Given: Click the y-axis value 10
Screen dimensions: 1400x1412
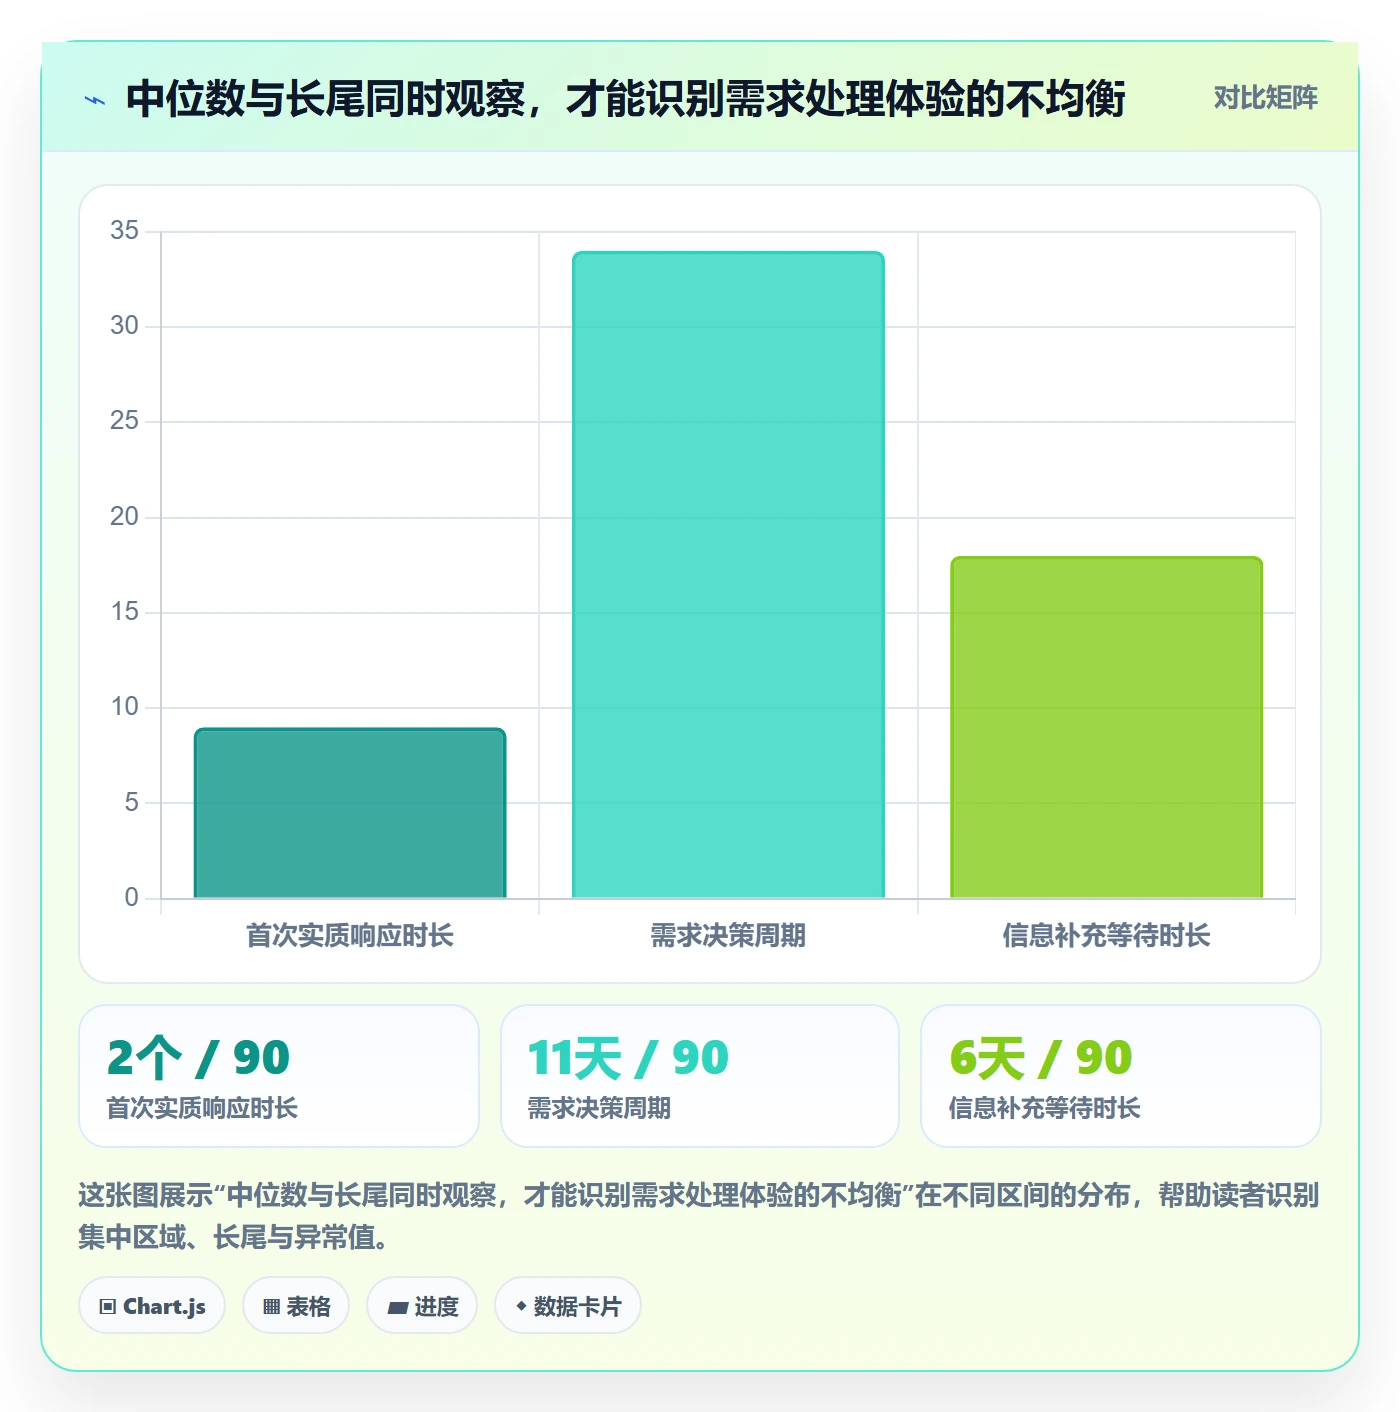Looking at the screenshot, I should tap(125, 707).
